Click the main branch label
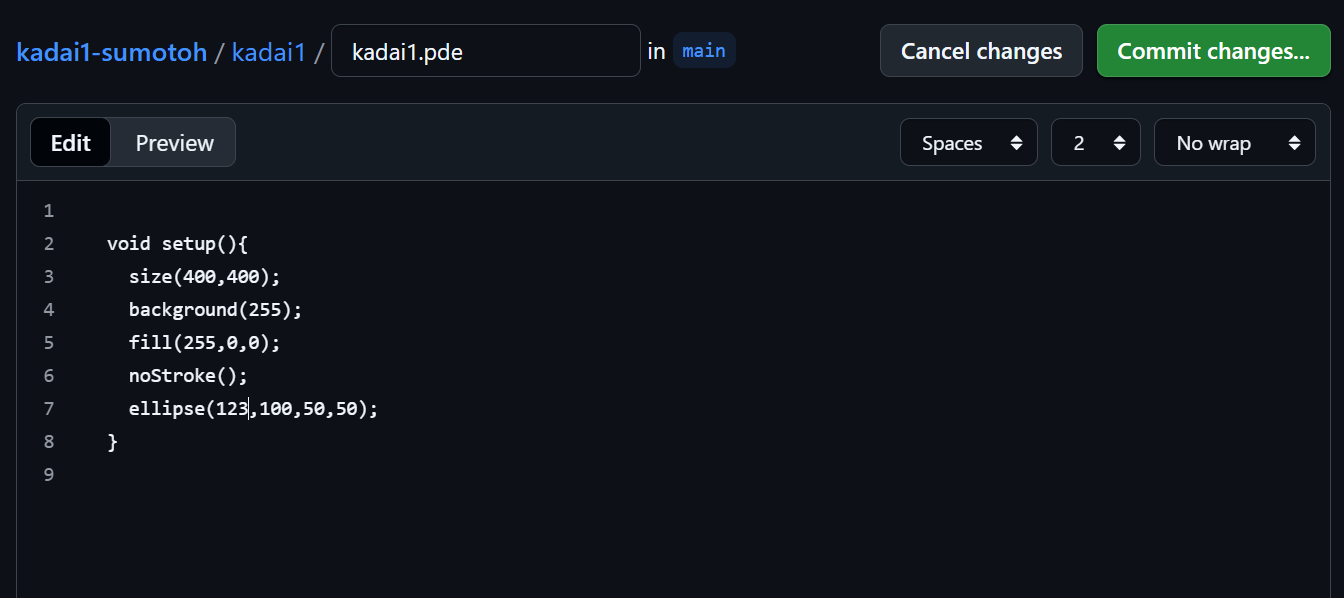 [x=704, y=50]
